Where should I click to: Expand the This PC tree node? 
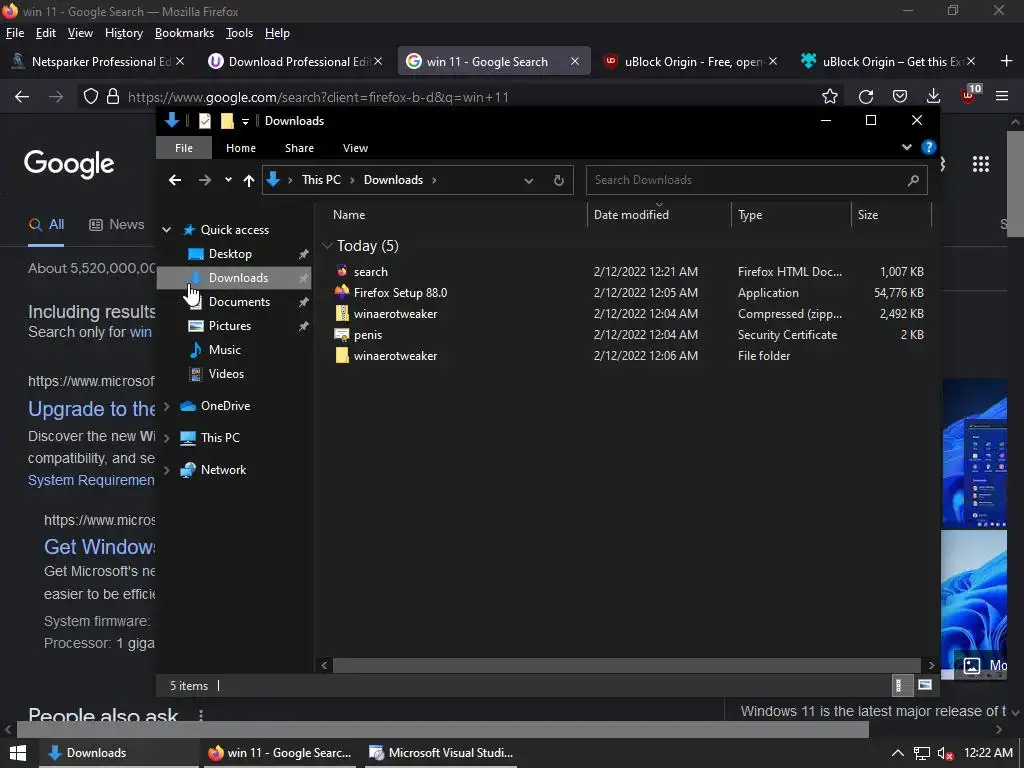pyautogui.click(x=167, y=438)
